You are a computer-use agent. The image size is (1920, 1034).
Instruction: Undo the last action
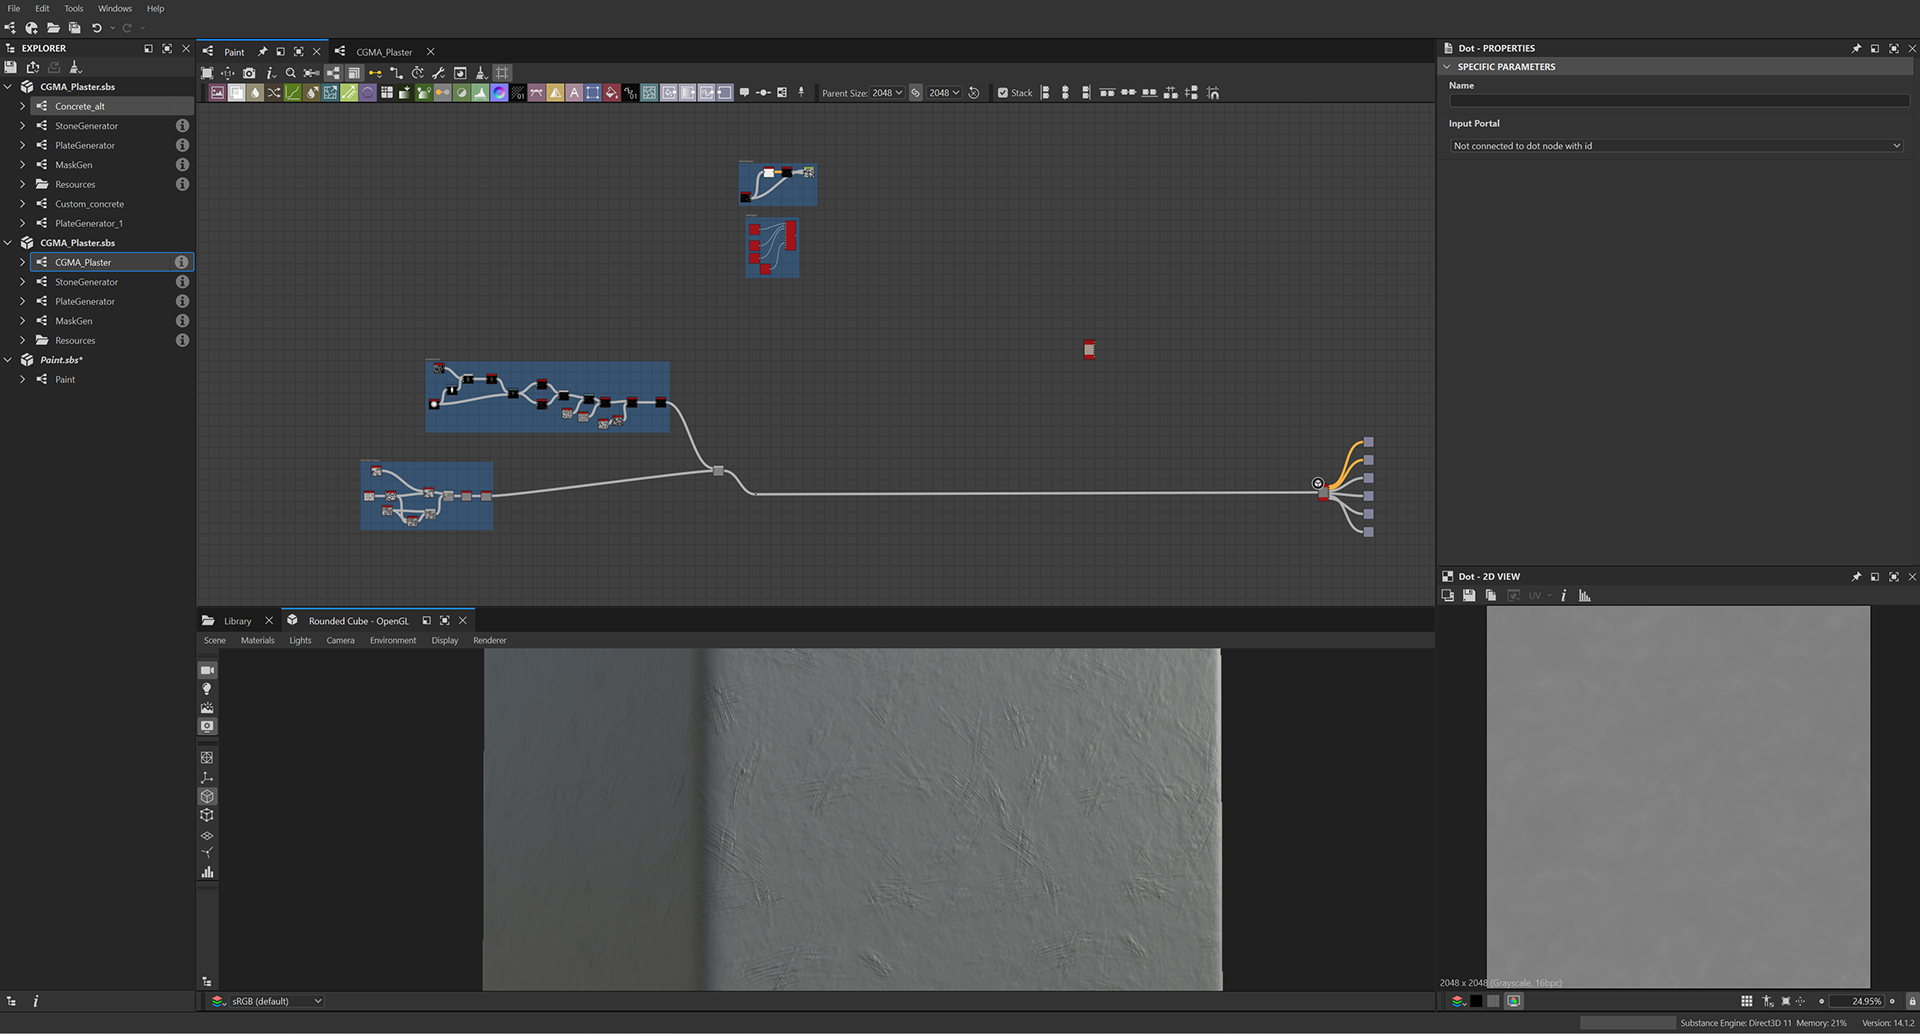pyautogui.click(x=96, y=28)
